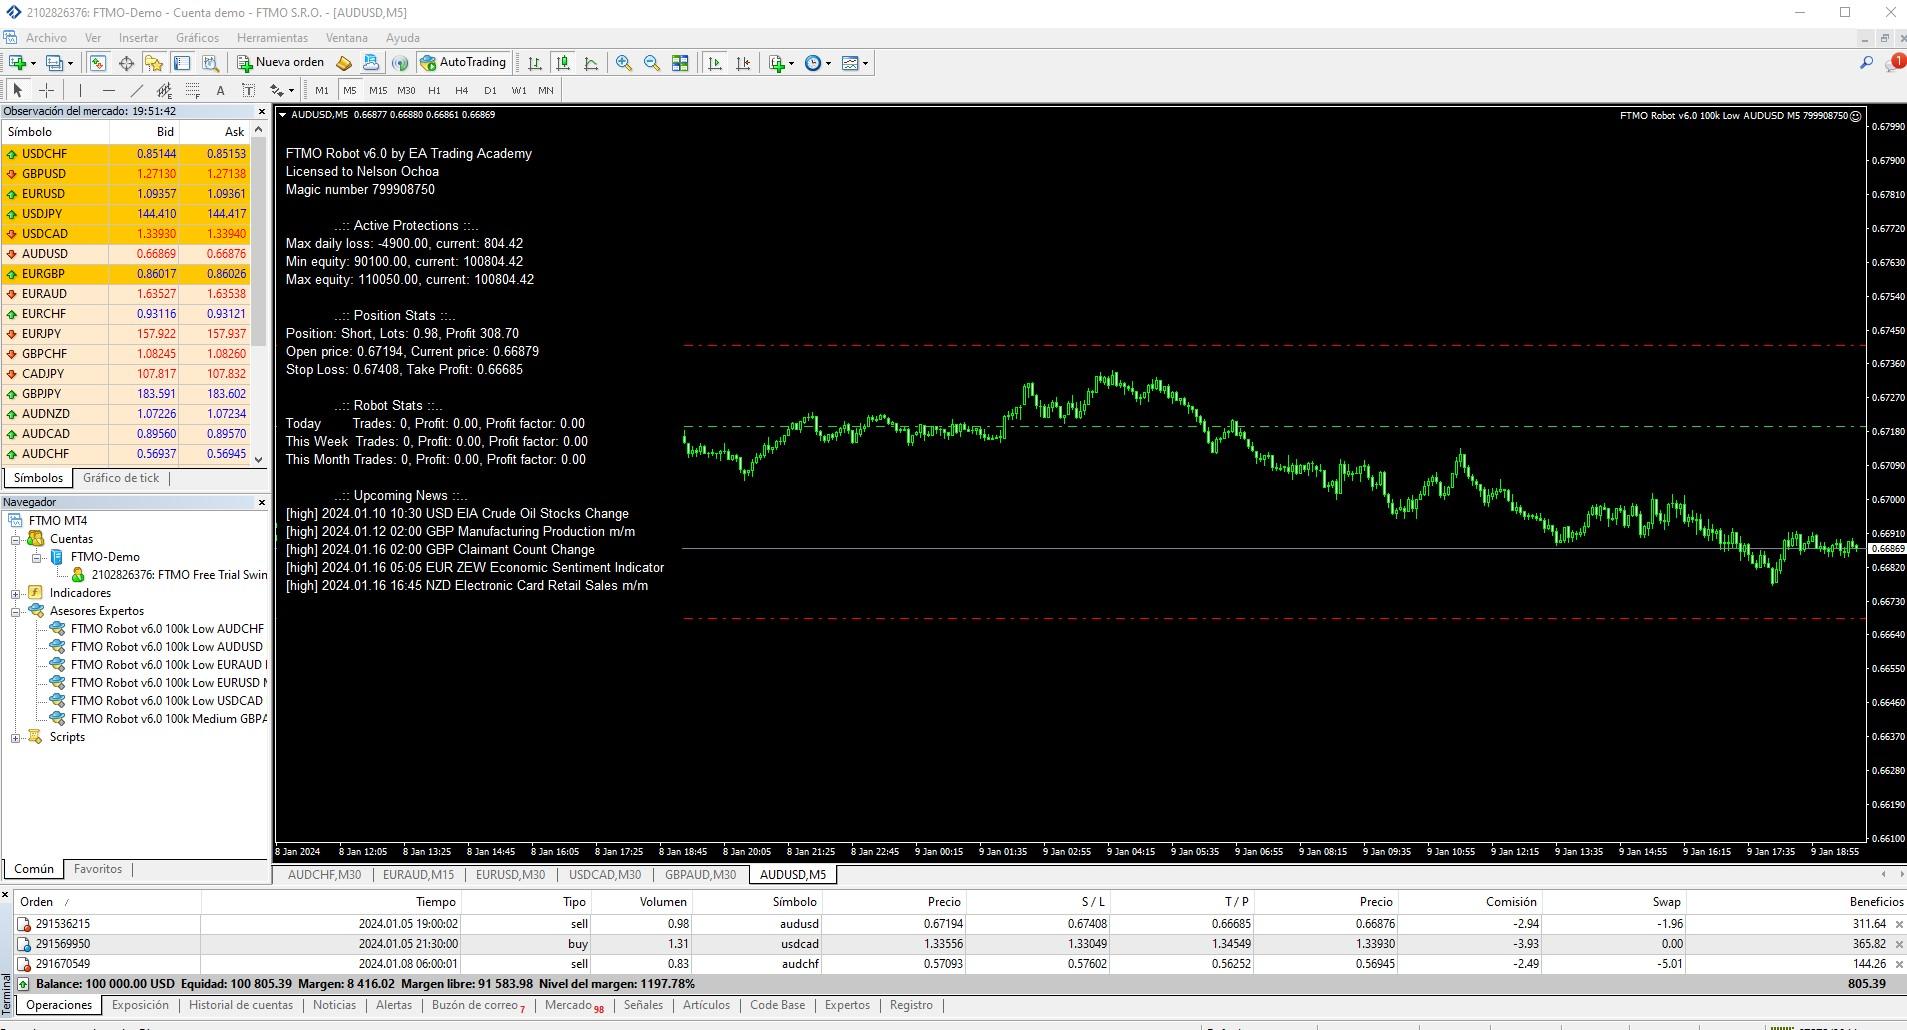Switch chart to bar chart icon

pyautogui.click(x=535, y=63)
